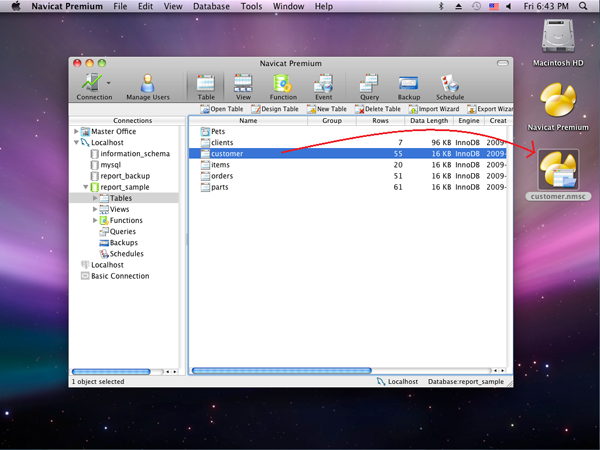This screenshot has height=450, width=600.
Task: Select information_schema database
Action: click(x=130, y=154)
